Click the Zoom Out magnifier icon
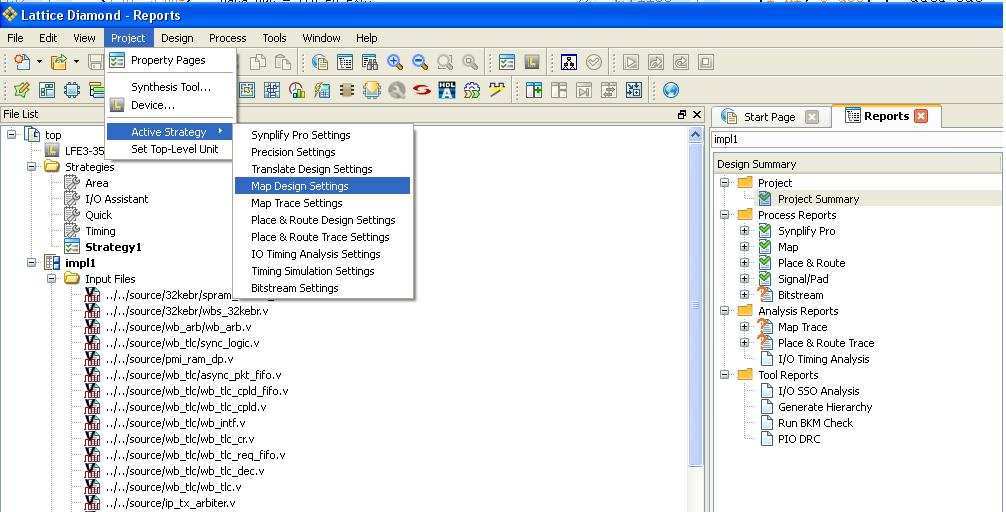1006x512 pixels. click(x=420, y=62)
